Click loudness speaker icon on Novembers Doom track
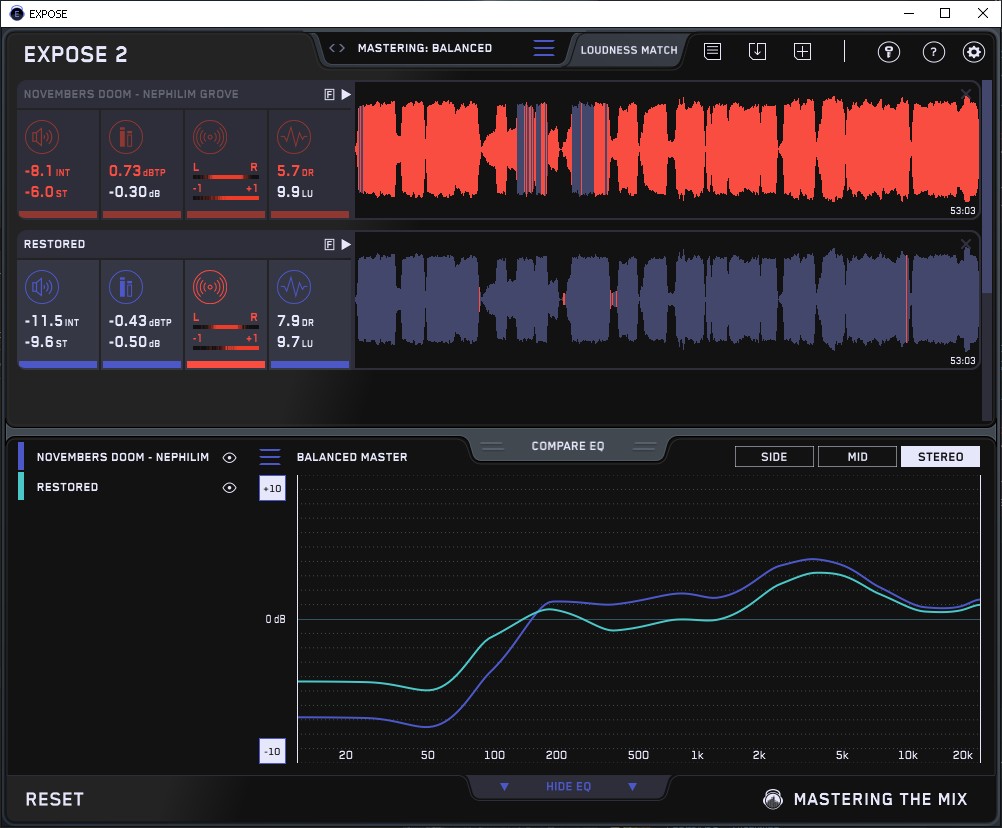The height and width of the screenshot is (828, 1002). pos(42,137)
